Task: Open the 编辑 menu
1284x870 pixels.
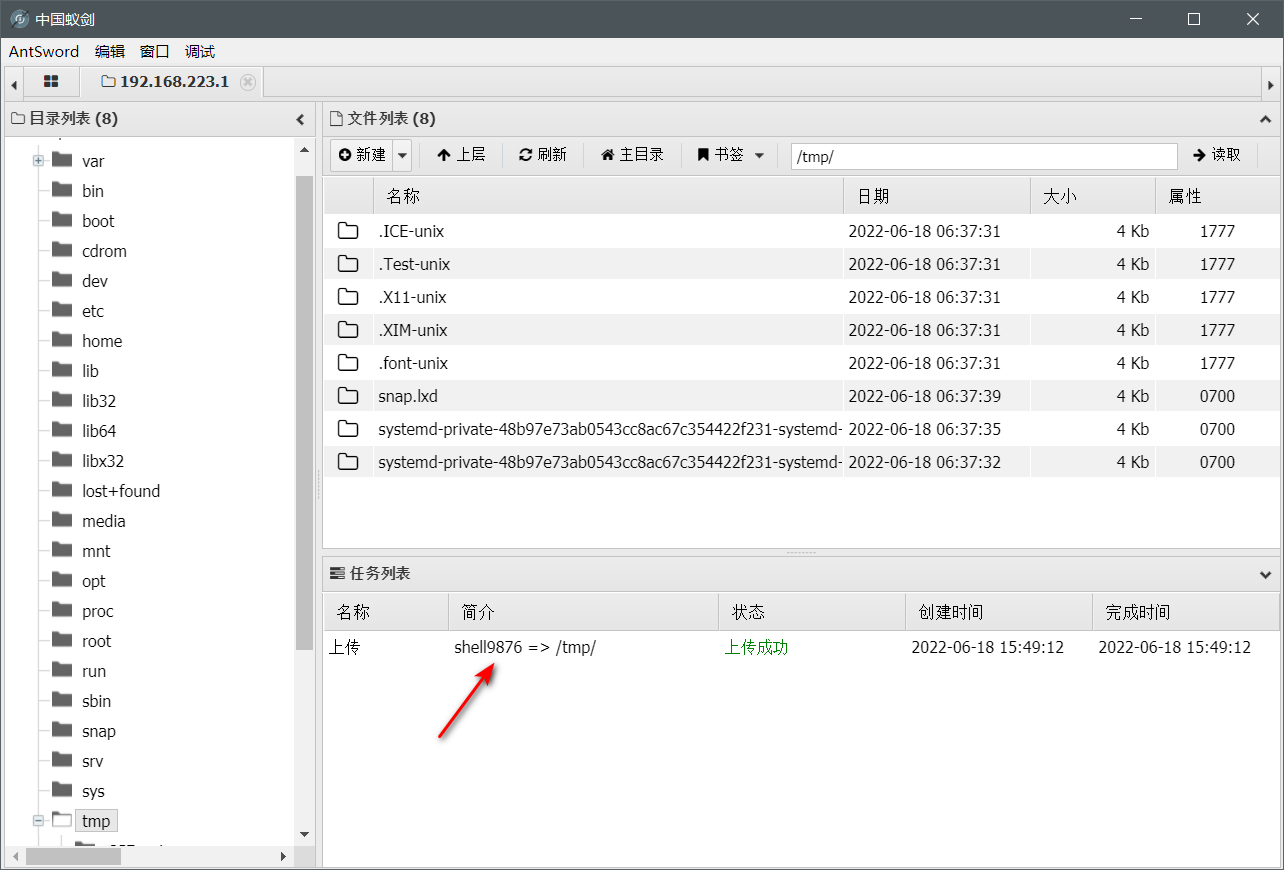Action: click(x=110, y=52)
